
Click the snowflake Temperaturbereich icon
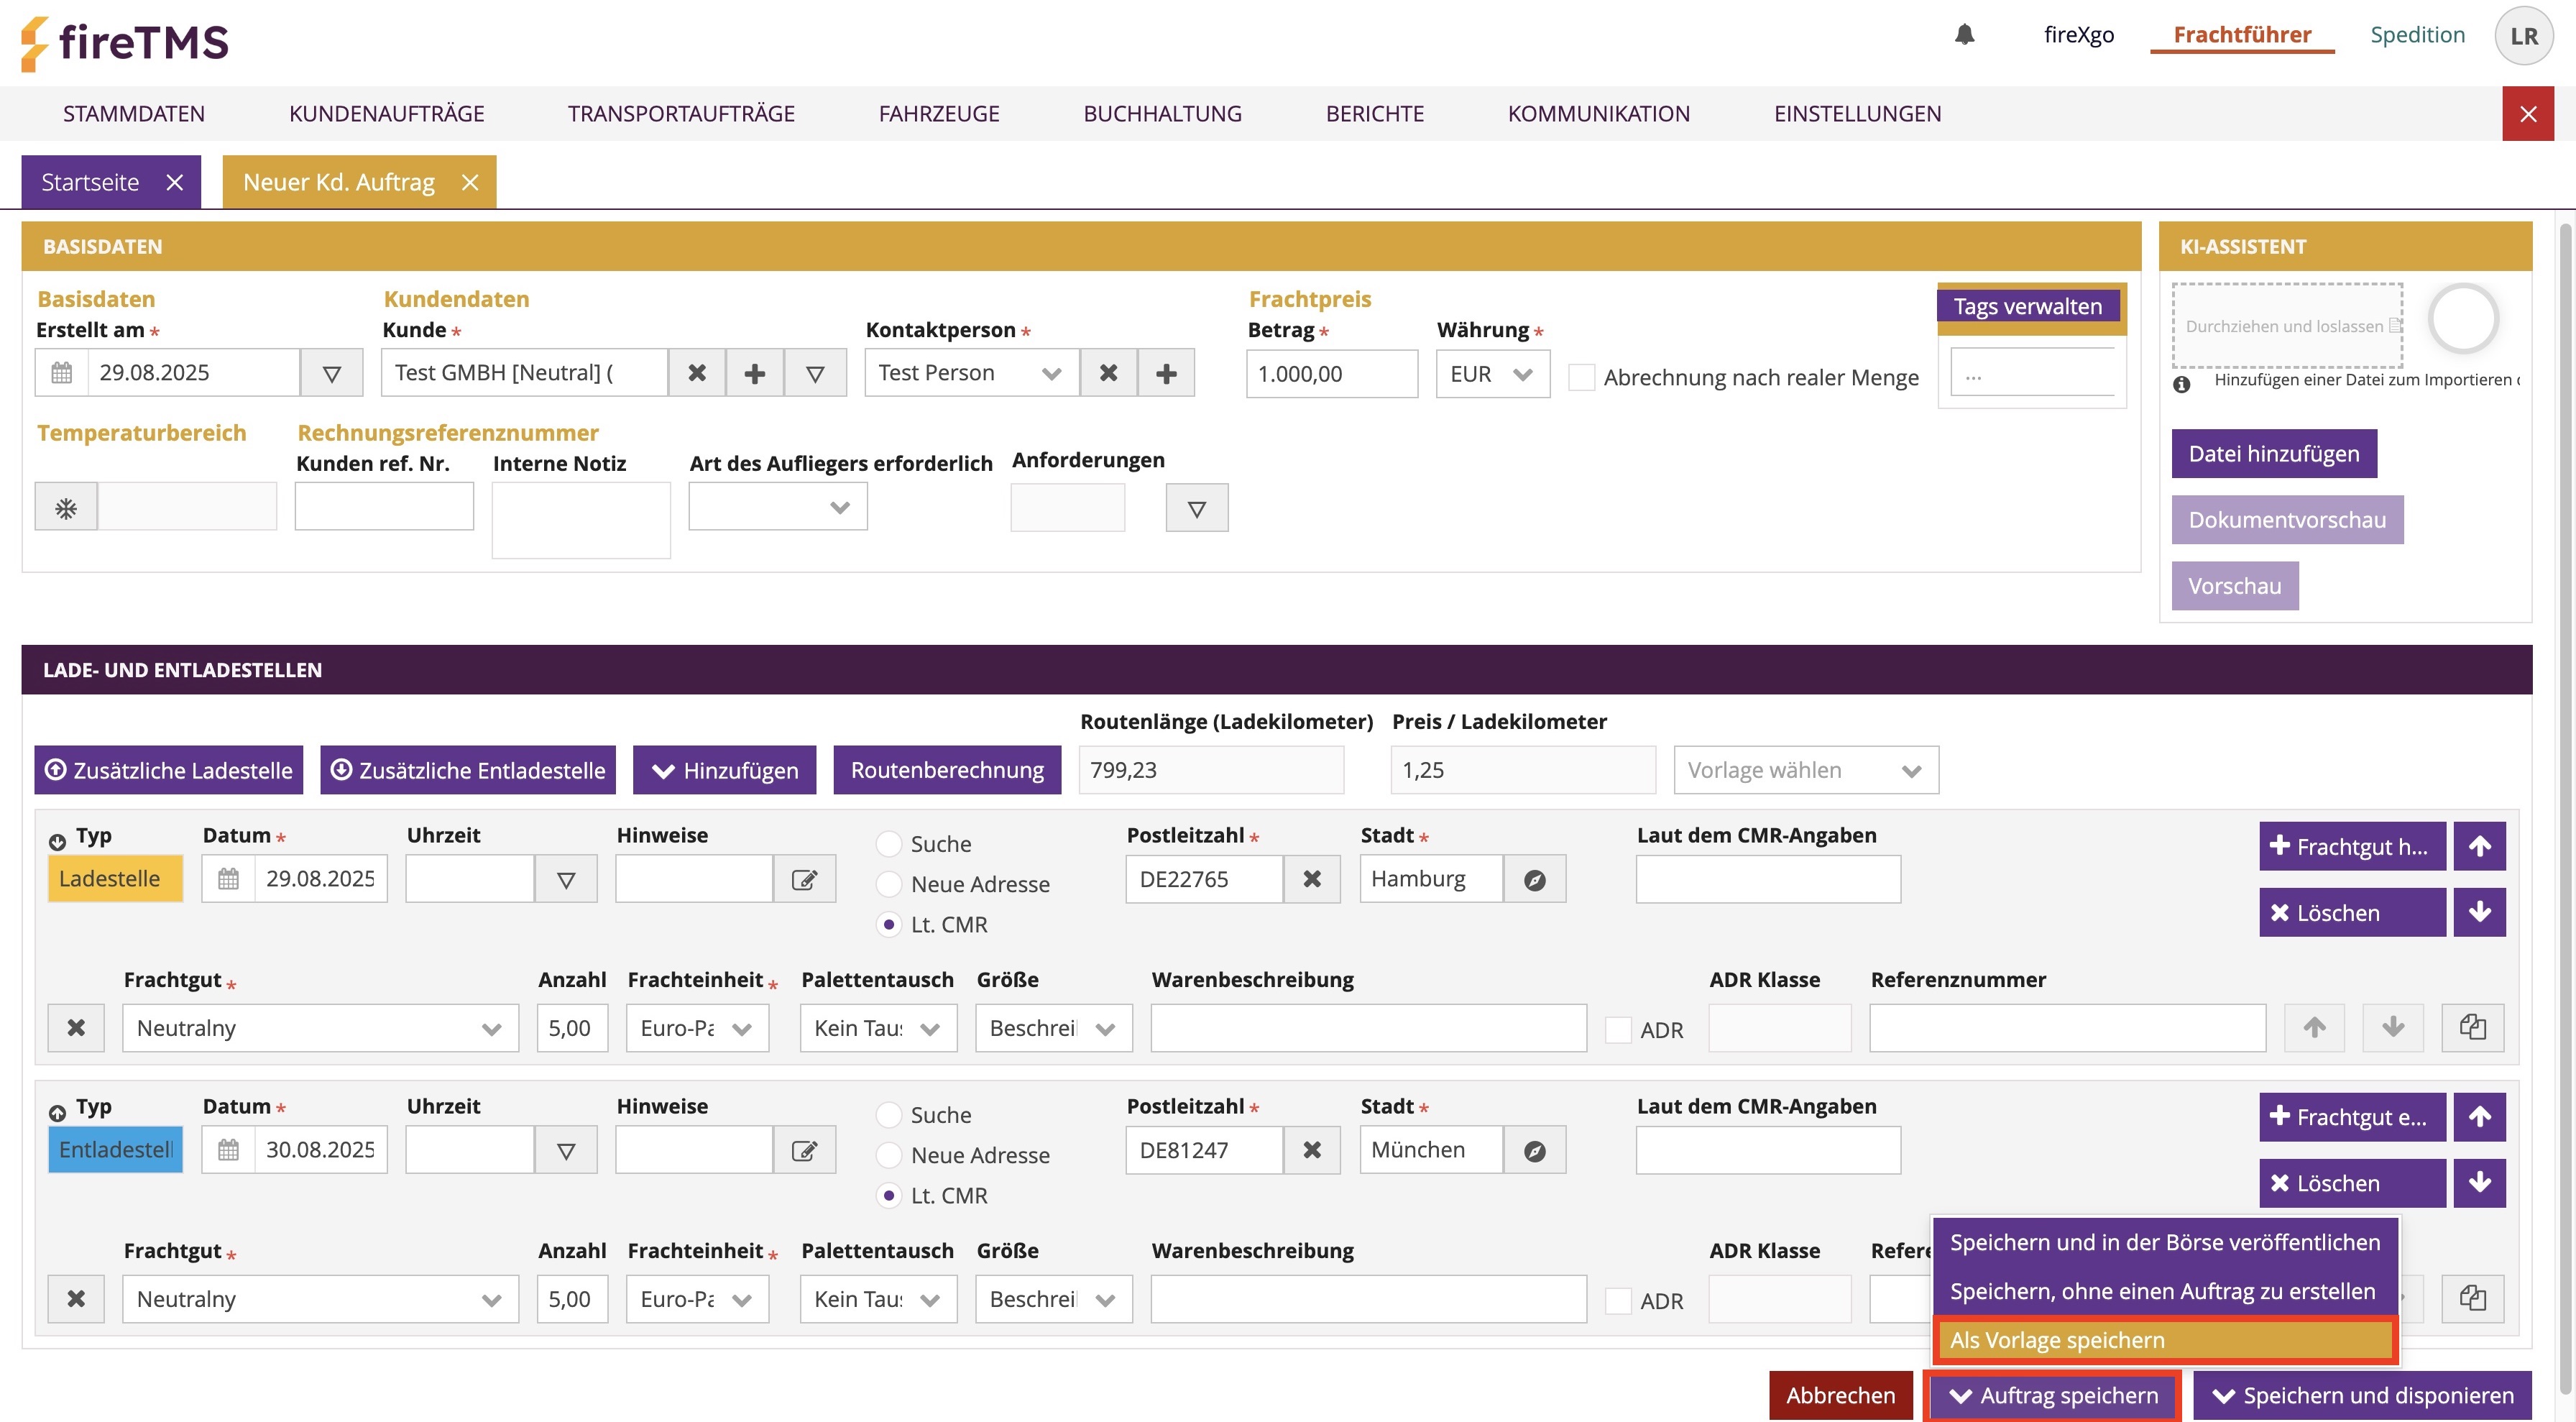[x=66, y=508]
